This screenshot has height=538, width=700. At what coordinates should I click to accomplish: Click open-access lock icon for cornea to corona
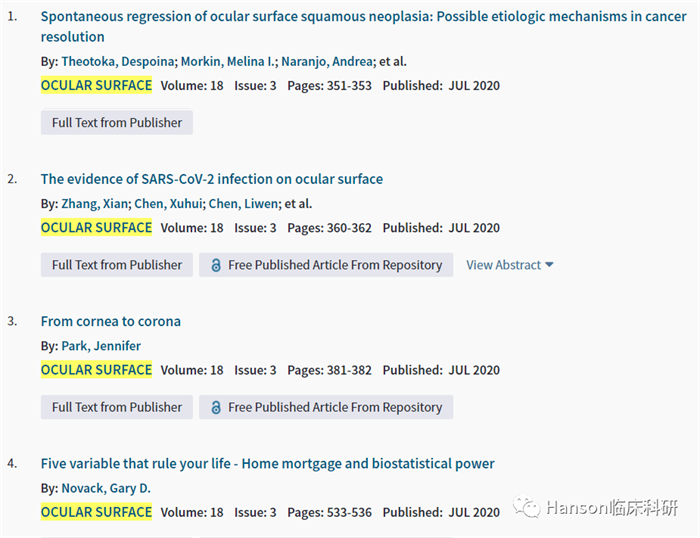tap(215, 407)
